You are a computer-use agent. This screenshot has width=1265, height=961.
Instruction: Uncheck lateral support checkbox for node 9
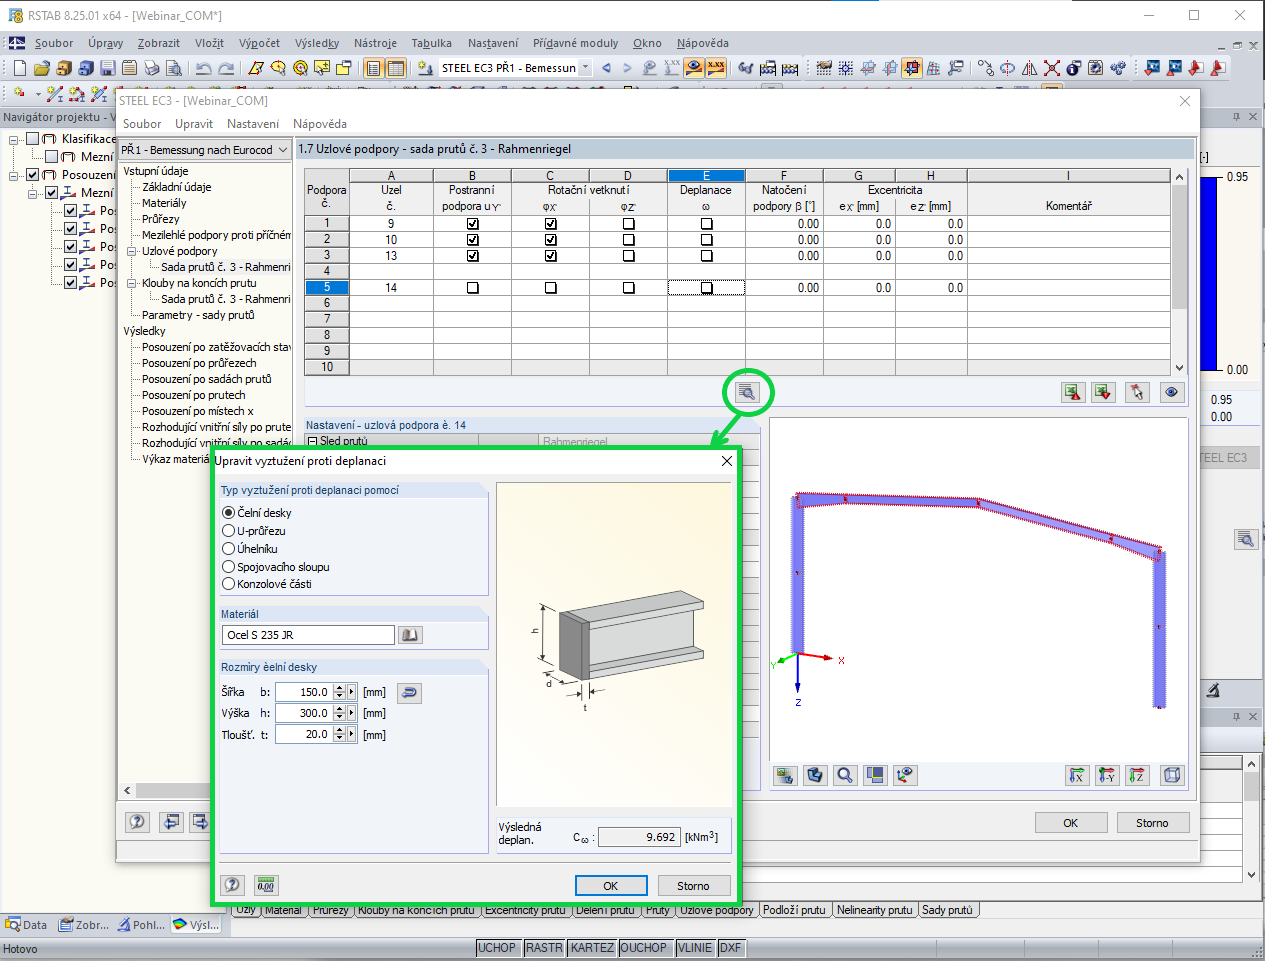472,224
